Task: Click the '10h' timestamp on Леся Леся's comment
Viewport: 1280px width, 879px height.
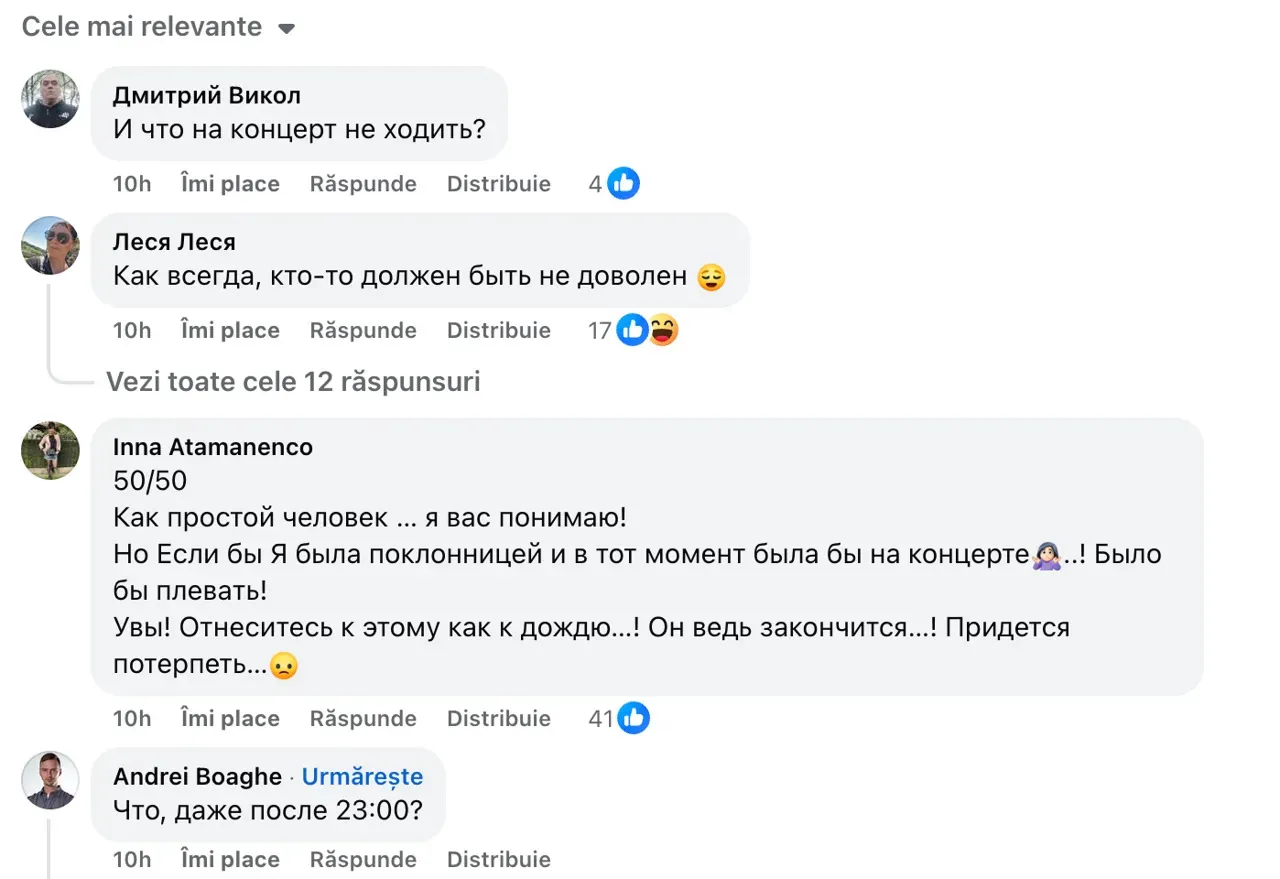Action: [132, 330]
